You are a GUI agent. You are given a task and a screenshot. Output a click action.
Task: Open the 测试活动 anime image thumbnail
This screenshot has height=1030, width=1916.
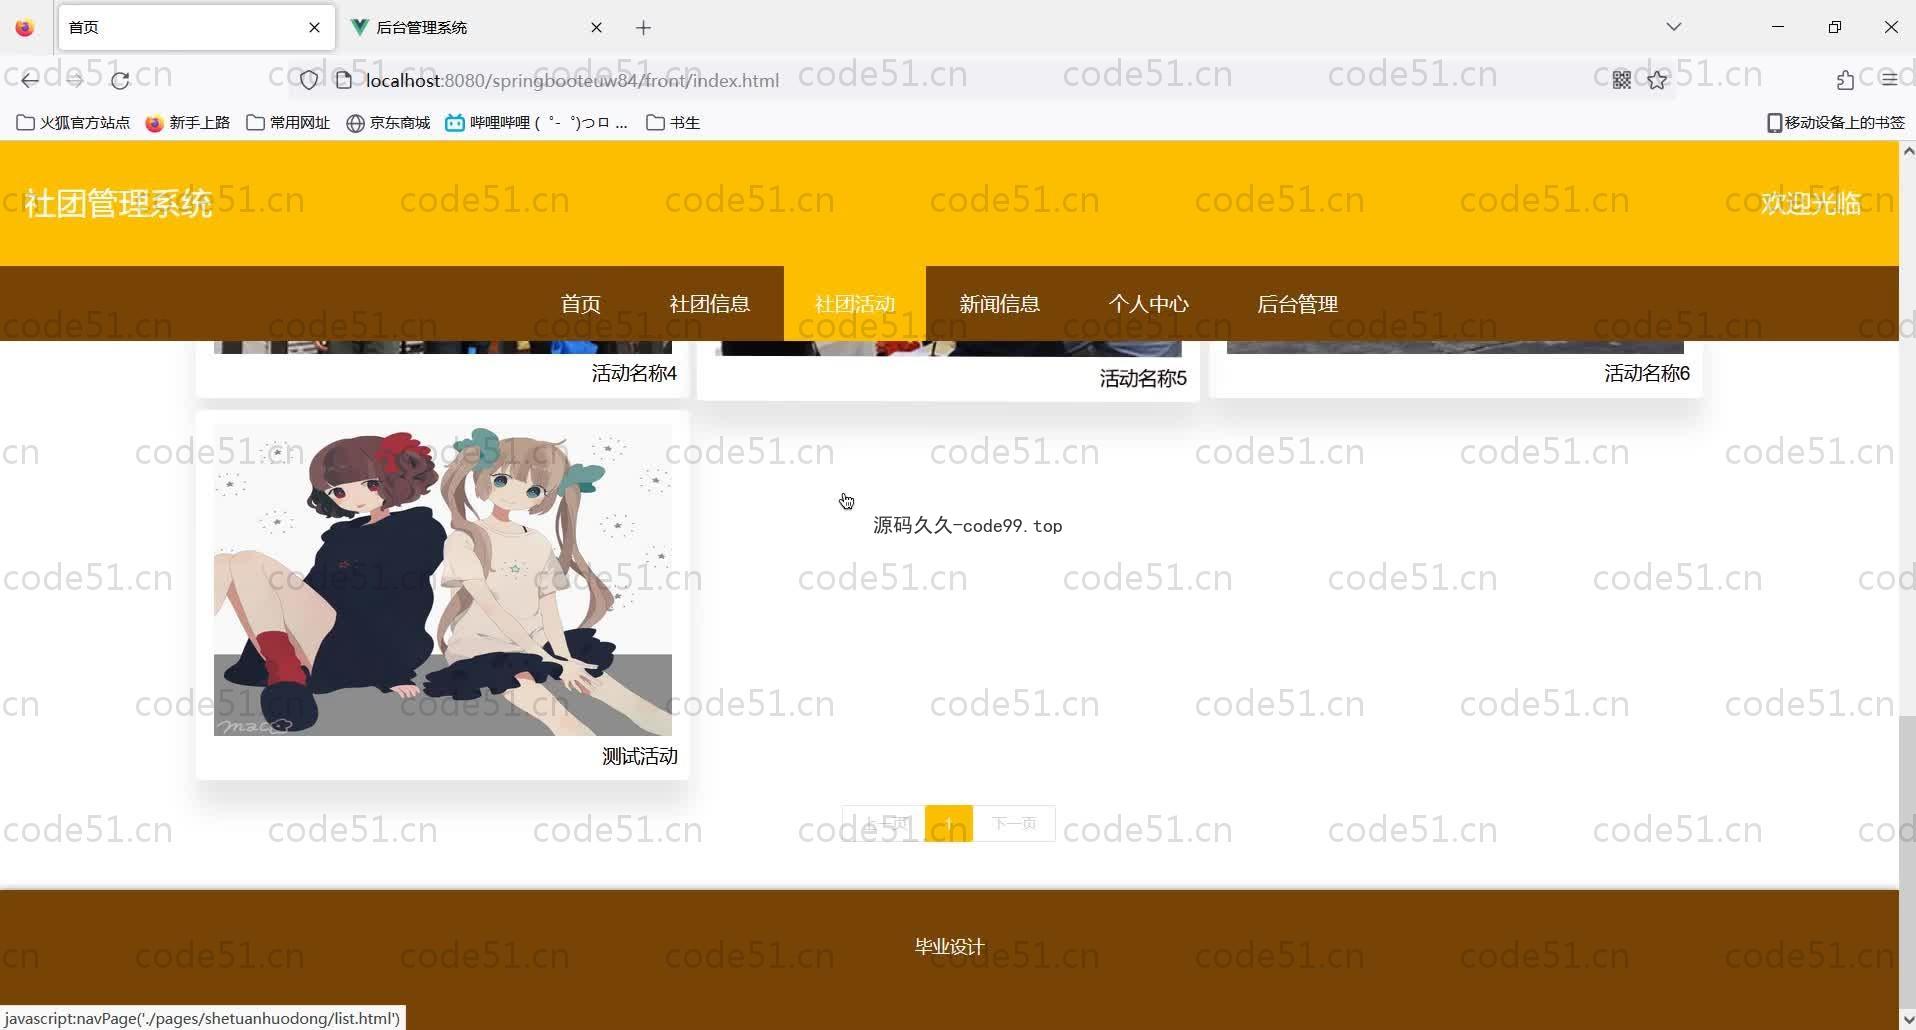click(443, 580)
